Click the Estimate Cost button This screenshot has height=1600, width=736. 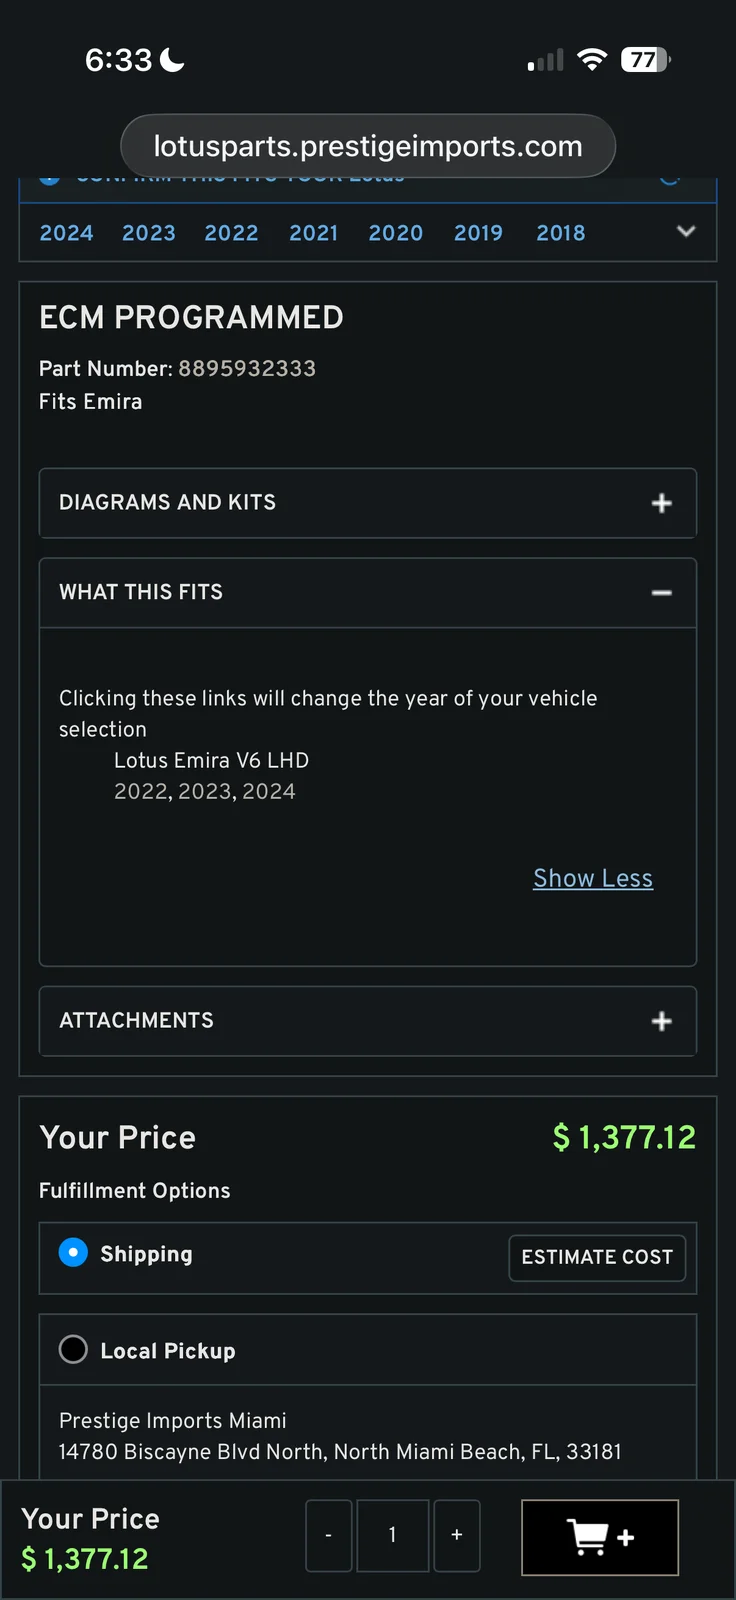(x=597, y=1257)
